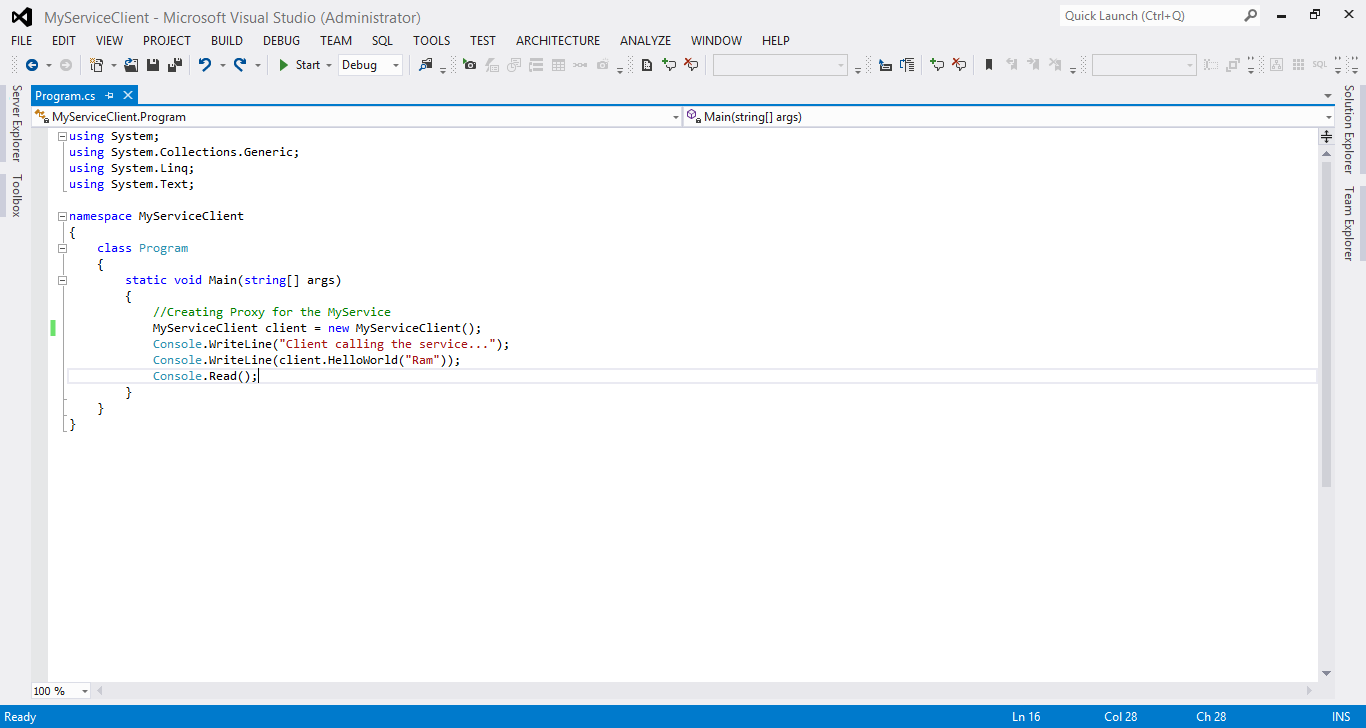Open the WINDOW menu
This screenshot has width=1366, height=728.
click(716, 41)
